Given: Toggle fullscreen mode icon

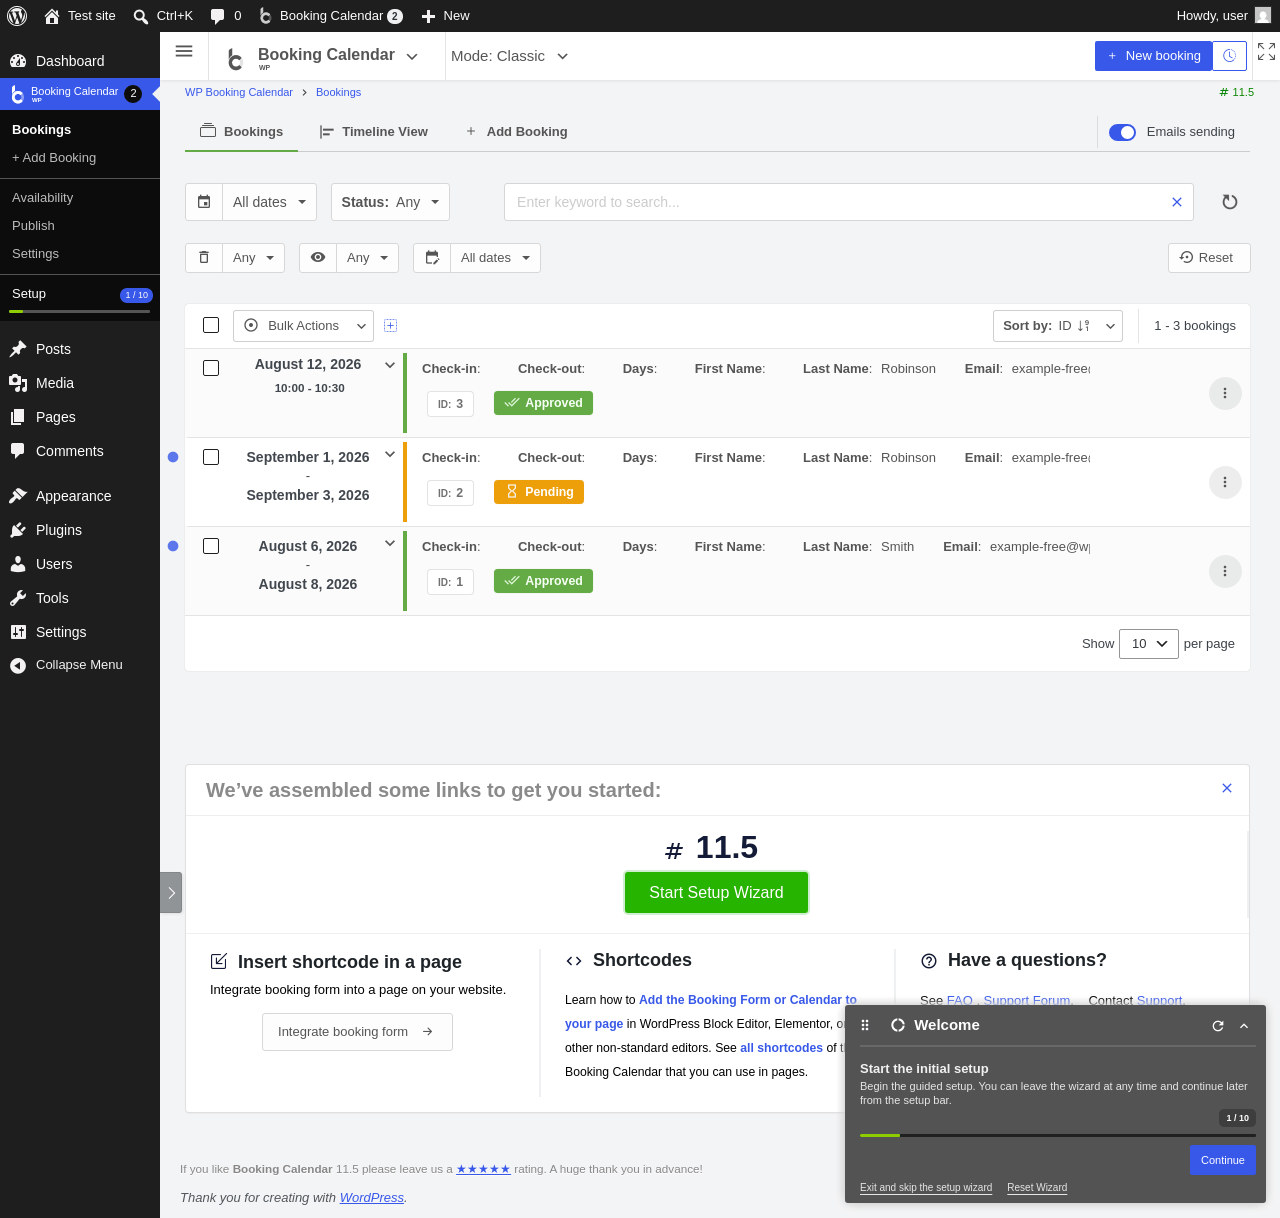Looking at the screenshot, I should [x=1266, y=52].
